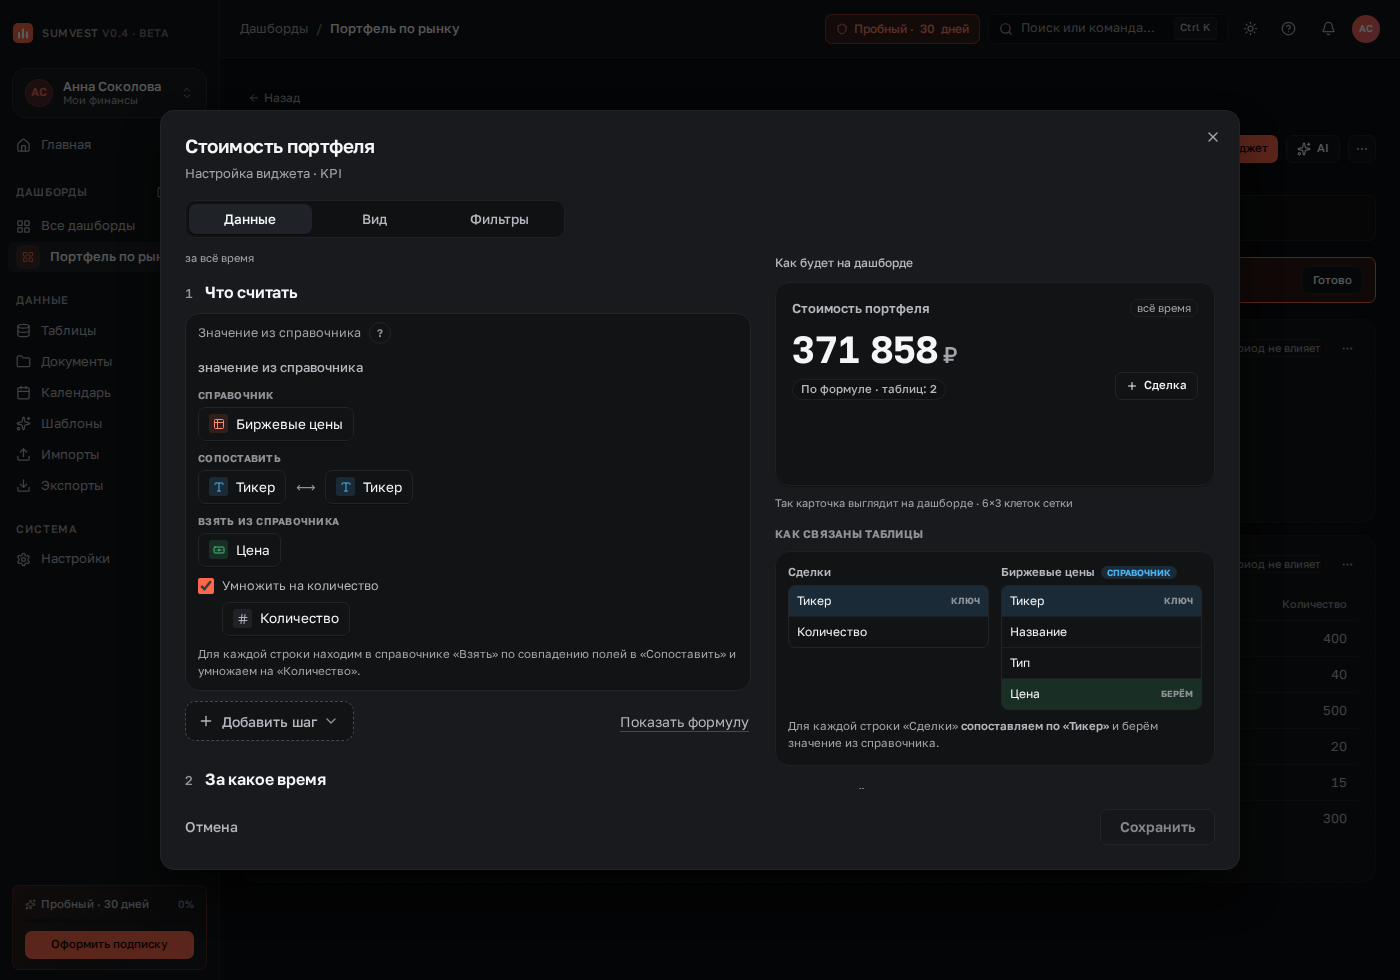Screen dimensions: 1400x980
Task: Open the right Тикер field chip
Action: click(369, 487)
